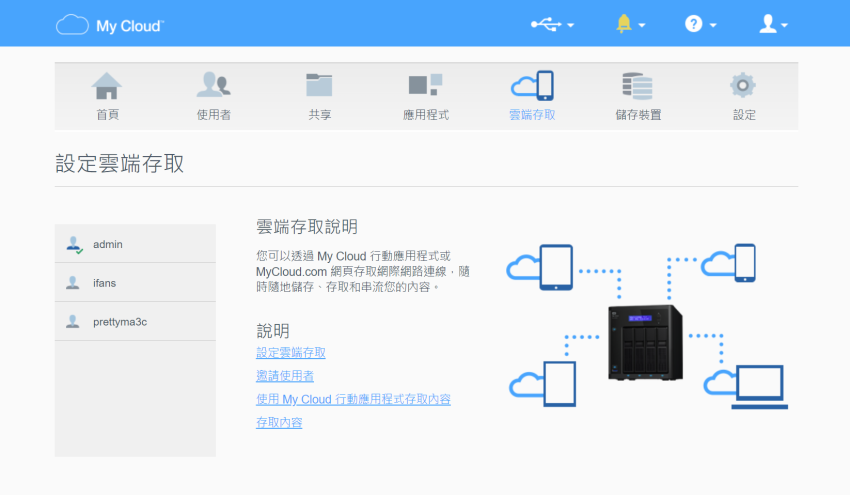This screenshot has width=850, height=495.
Task: Select the ifans user row
Action: click(x=135, y=282)
